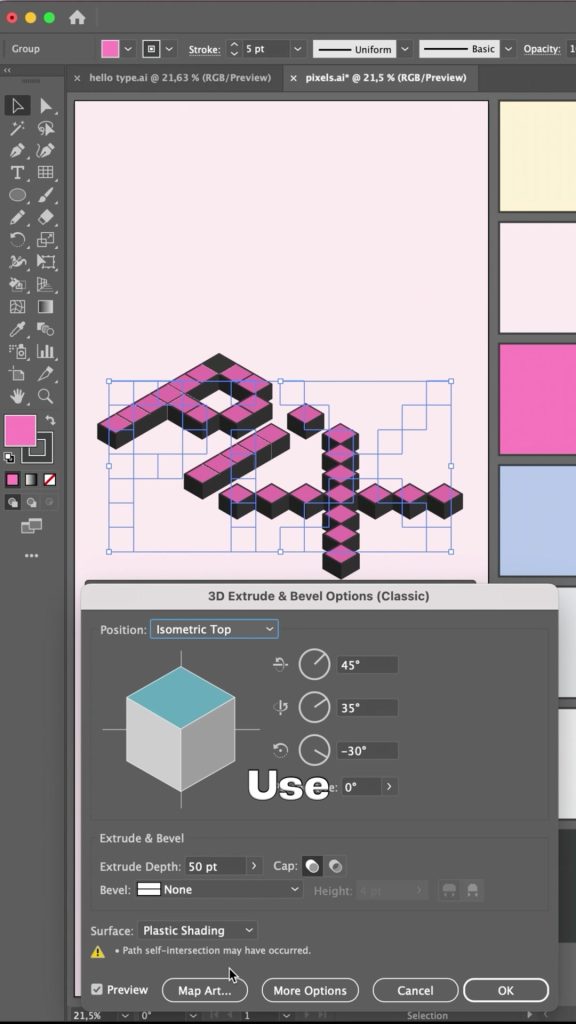Image resolution: width=576 pixels, height=1024 pixels.
Task: Select the Symbol Sprayer tool
Action: point(18,351)
